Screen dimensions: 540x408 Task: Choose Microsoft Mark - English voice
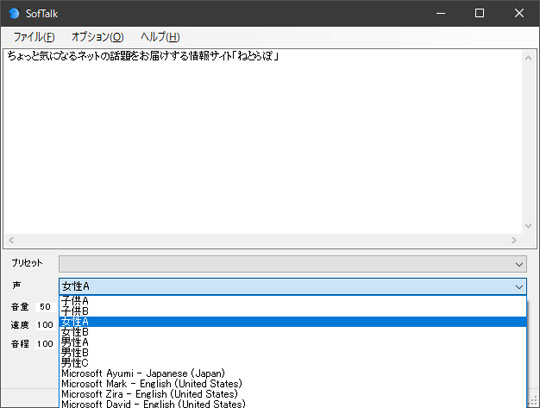(x=293, y=384)
